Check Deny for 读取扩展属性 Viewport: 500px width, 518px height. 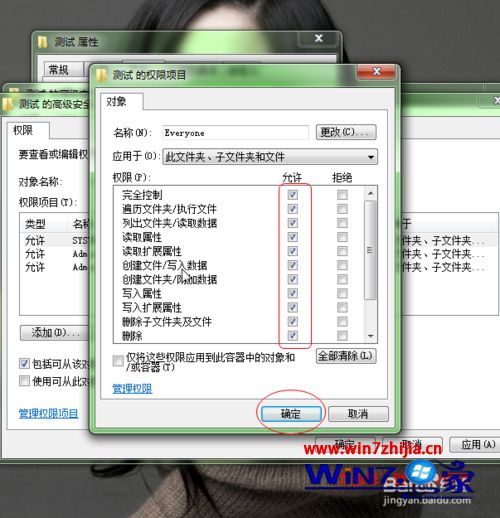(x=342, y=251)
